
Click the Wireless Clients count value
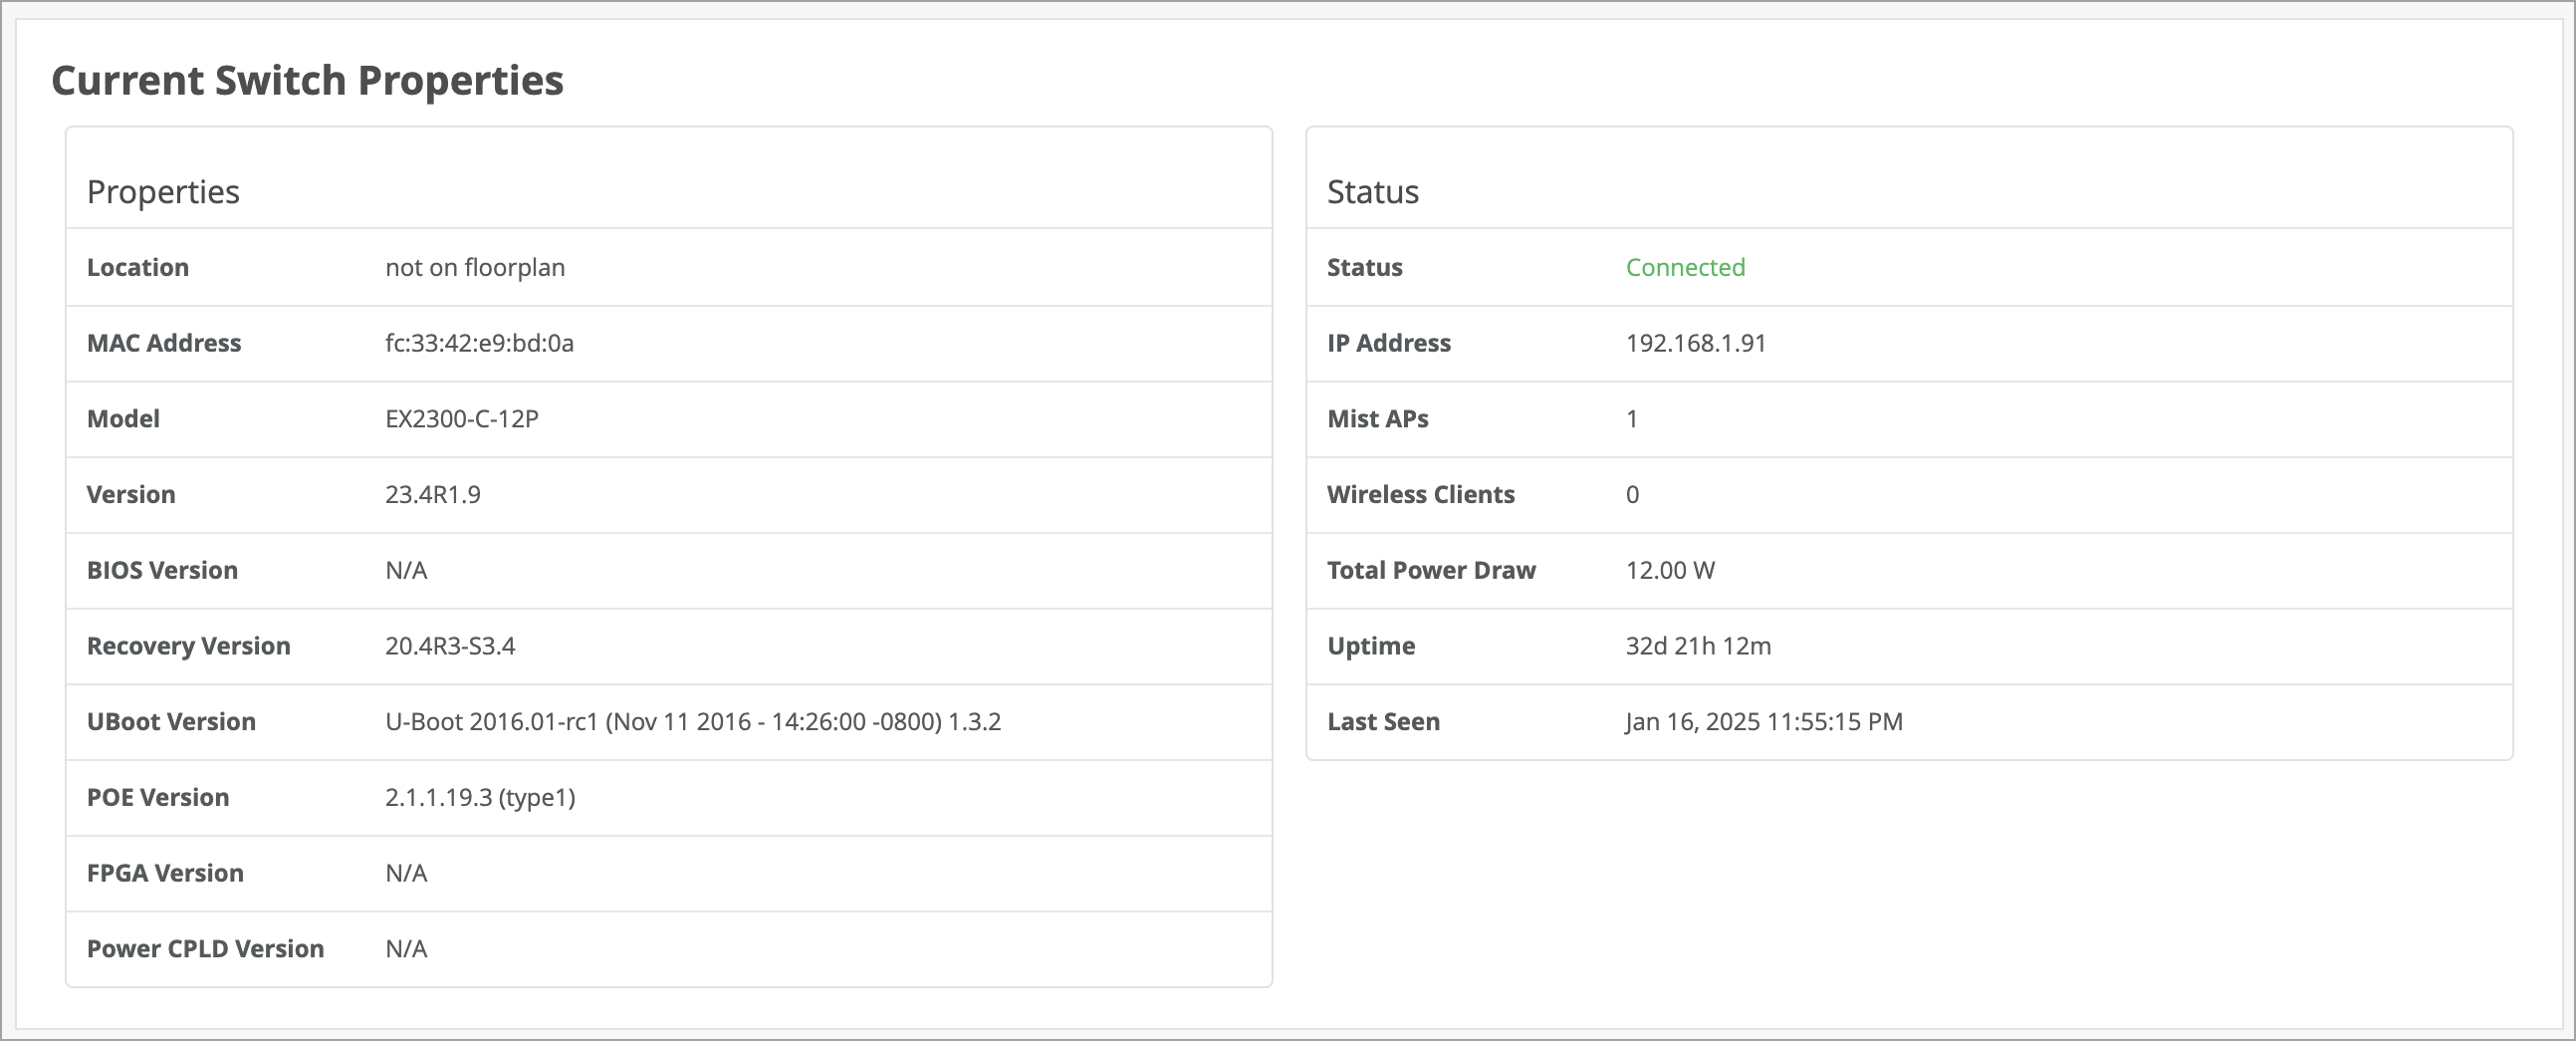pos(1632,494)
